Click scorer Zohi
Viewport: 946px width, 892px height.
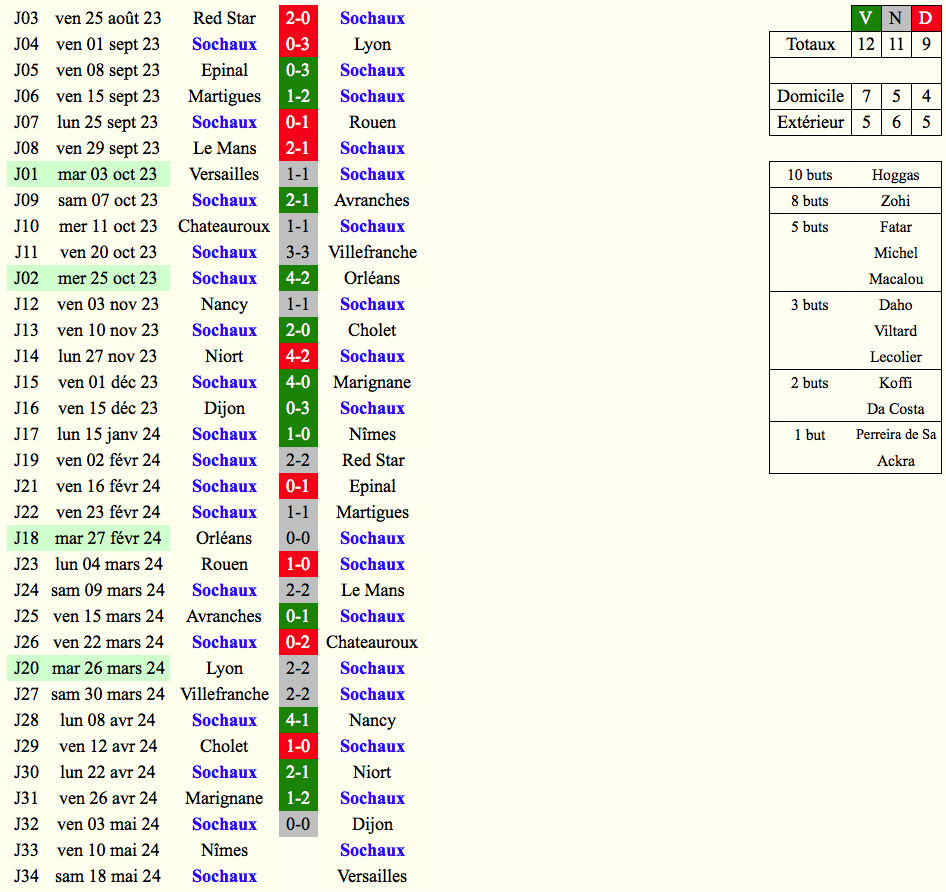point(895,201)
